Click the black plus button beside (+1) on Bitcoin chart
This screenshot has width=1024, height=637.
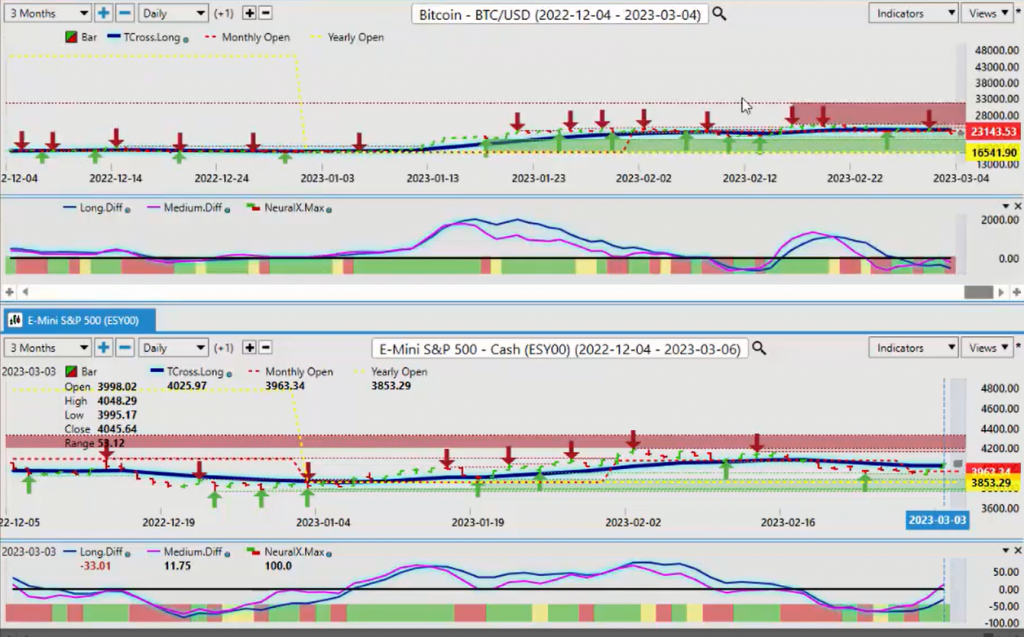249,13
